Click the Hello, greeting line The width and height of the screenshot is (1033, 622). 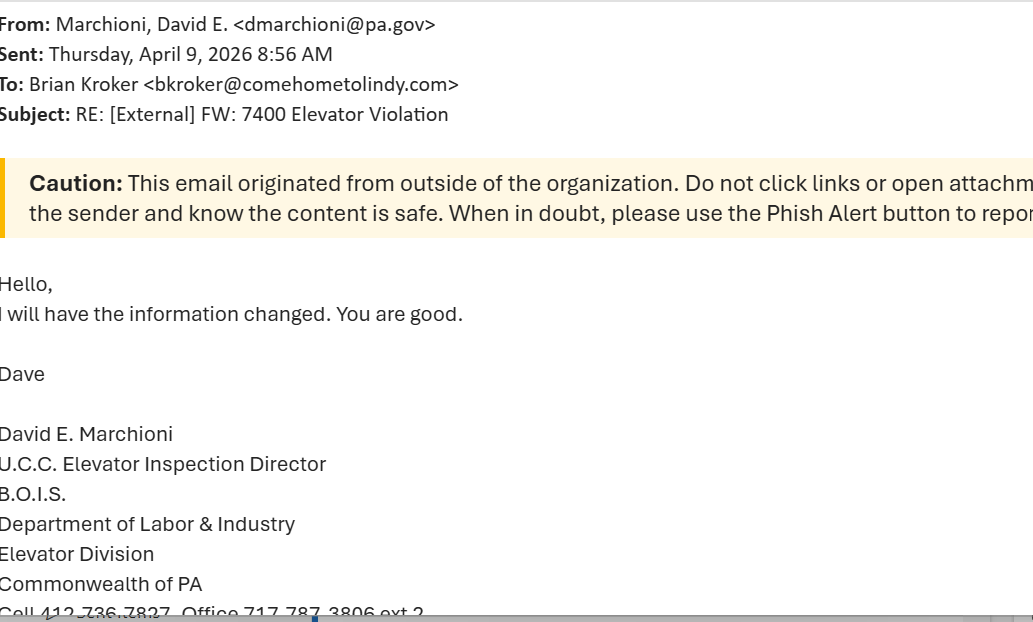point(26,285)
